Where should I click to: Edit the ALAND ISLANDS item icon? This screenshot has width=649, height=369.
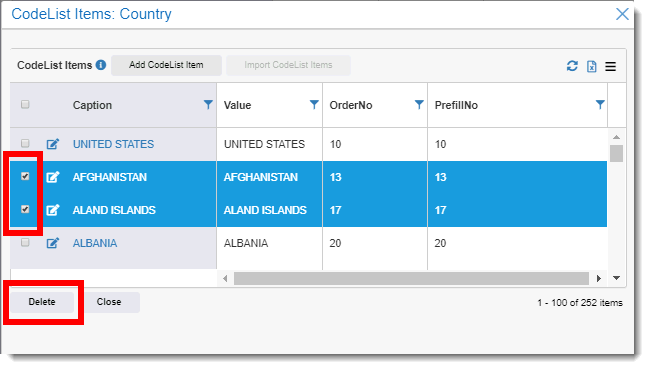pos(53,210)
